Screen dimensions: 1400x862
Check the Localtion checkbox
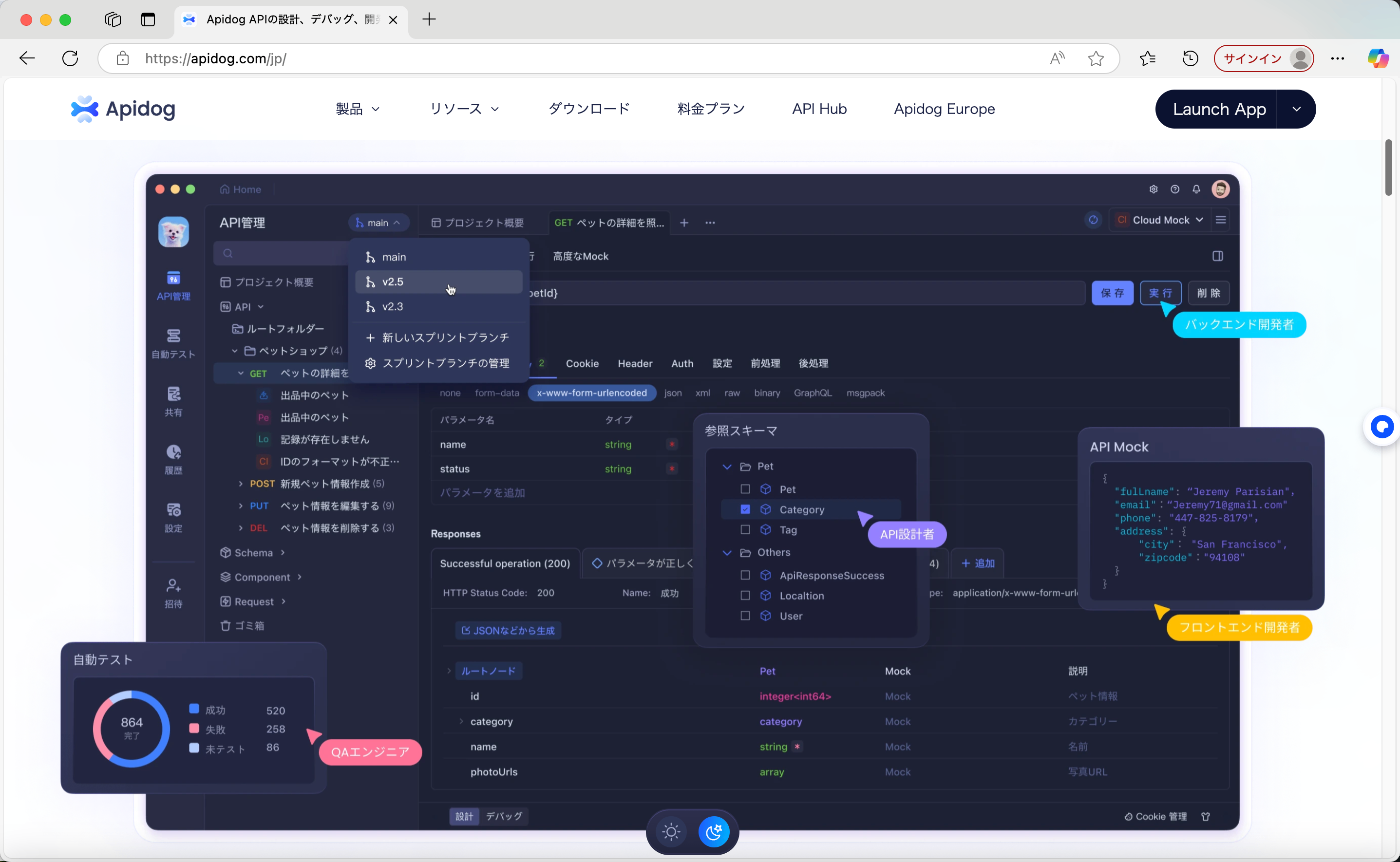[x=745, y=595]
